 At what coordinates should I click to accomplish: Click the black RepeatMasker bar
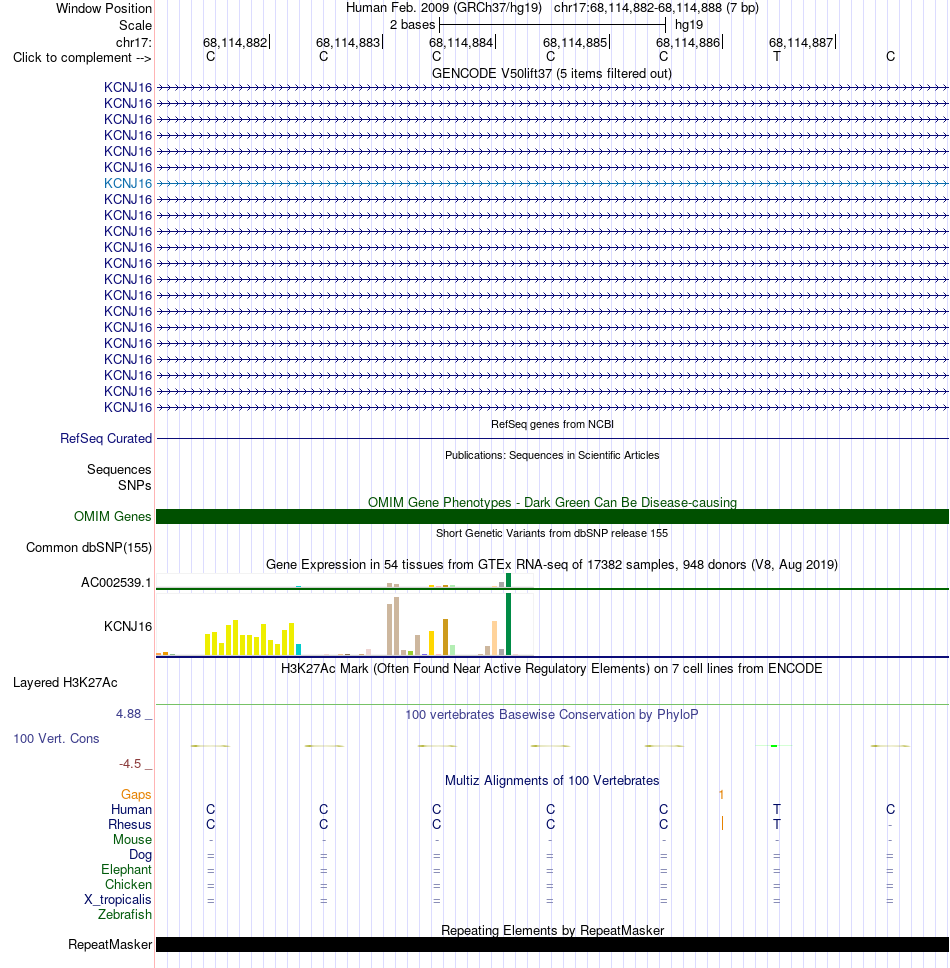point(552,945)
